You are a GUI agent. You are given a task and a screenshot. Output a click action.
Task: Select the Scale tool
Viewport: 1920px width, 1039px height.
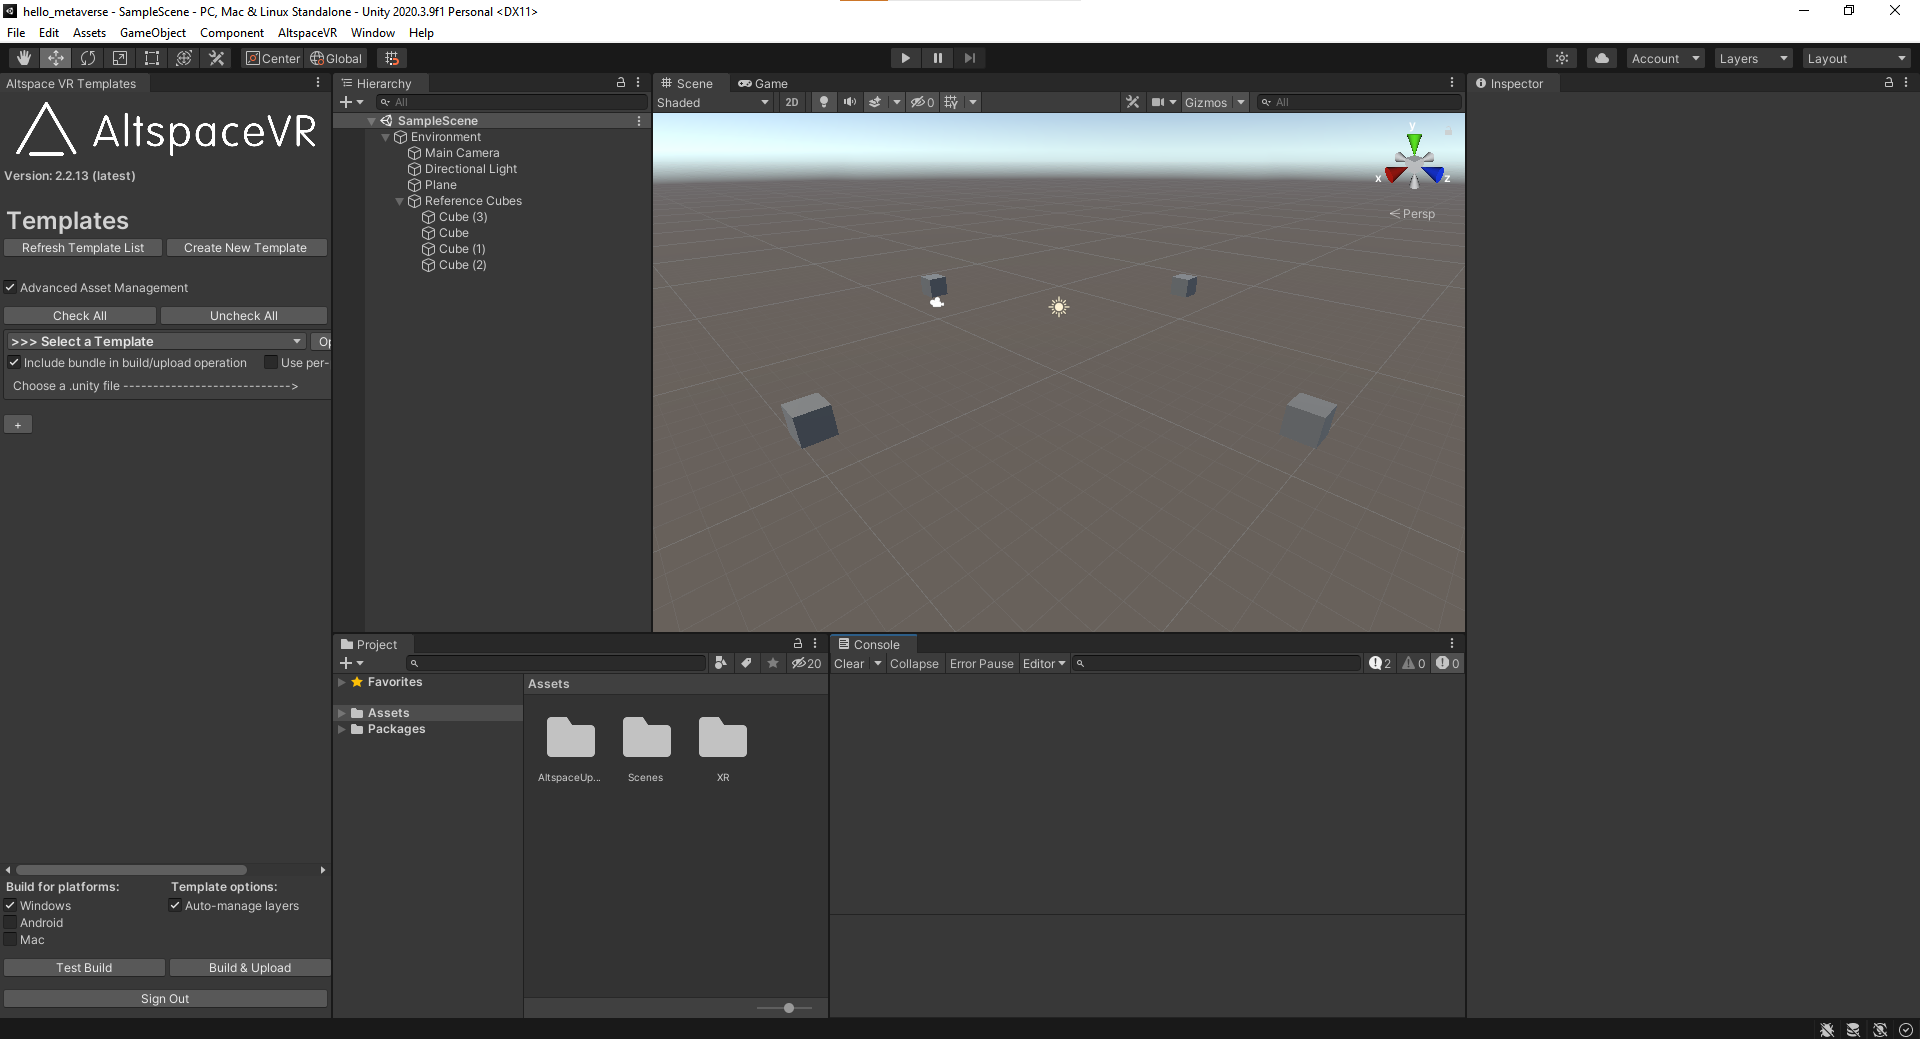pyautogui.click(x=120, y=57)
